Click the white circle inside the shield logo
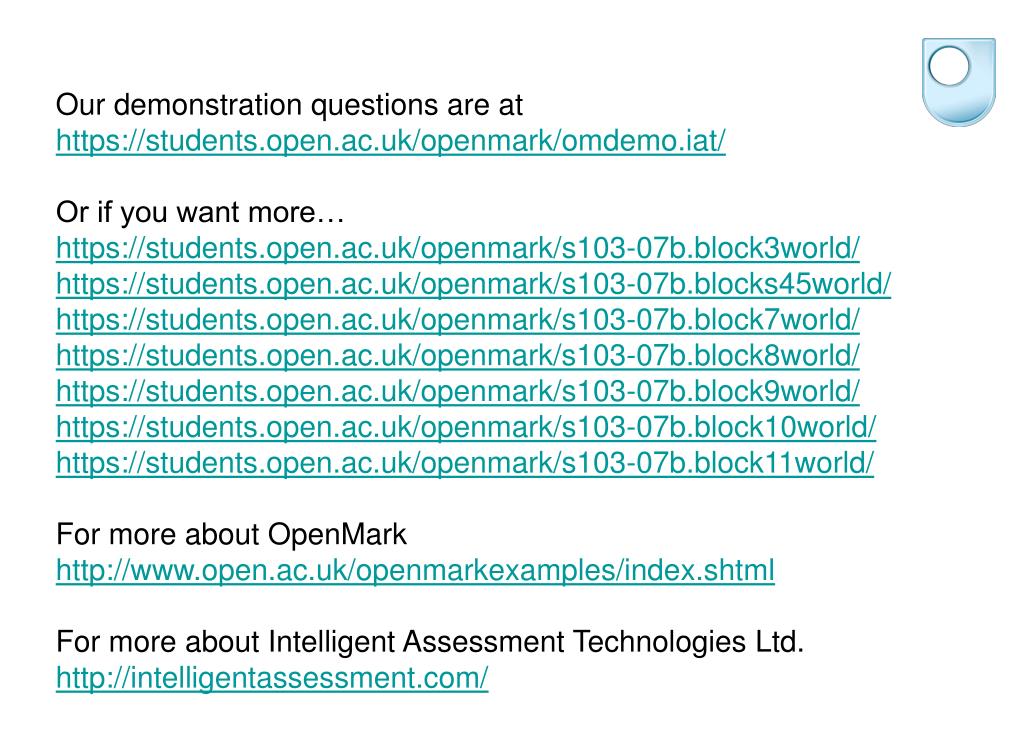This screenshot has width=1024, height=740. coord(949,66)
